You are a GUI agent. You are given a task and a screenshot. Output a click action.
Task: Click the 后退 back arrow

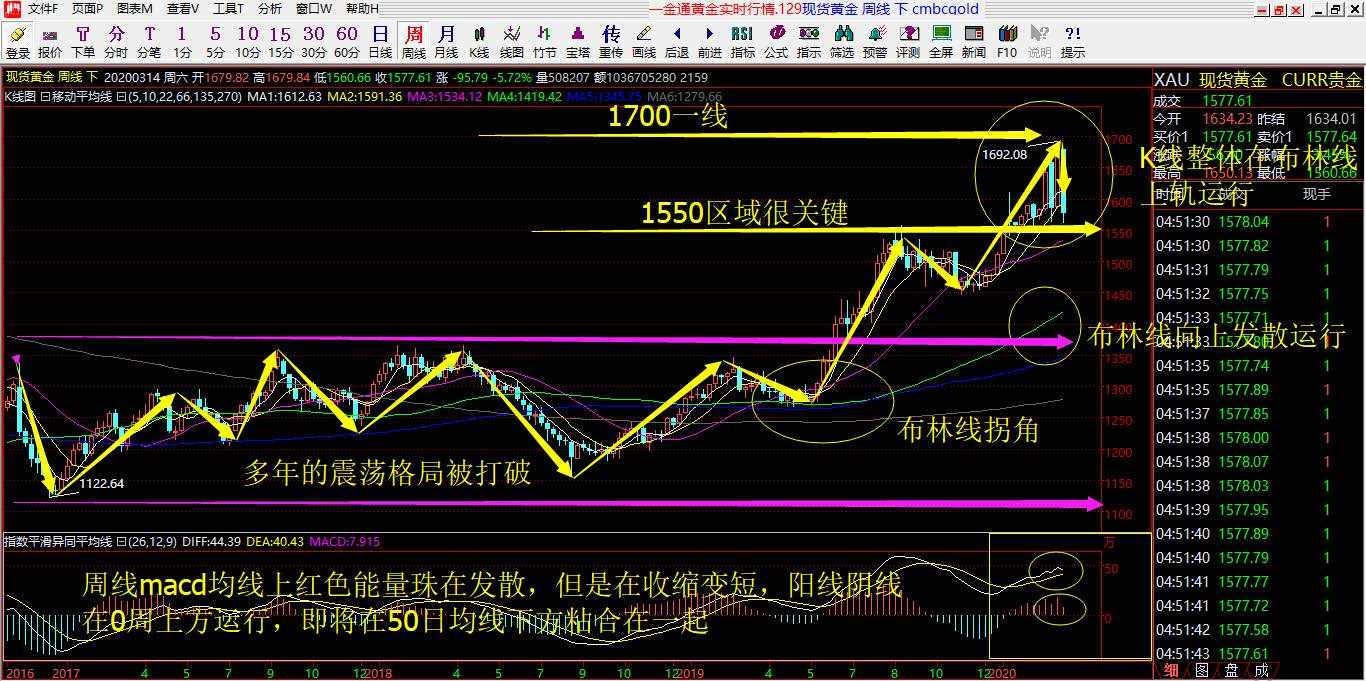click(x=677, y=42)
